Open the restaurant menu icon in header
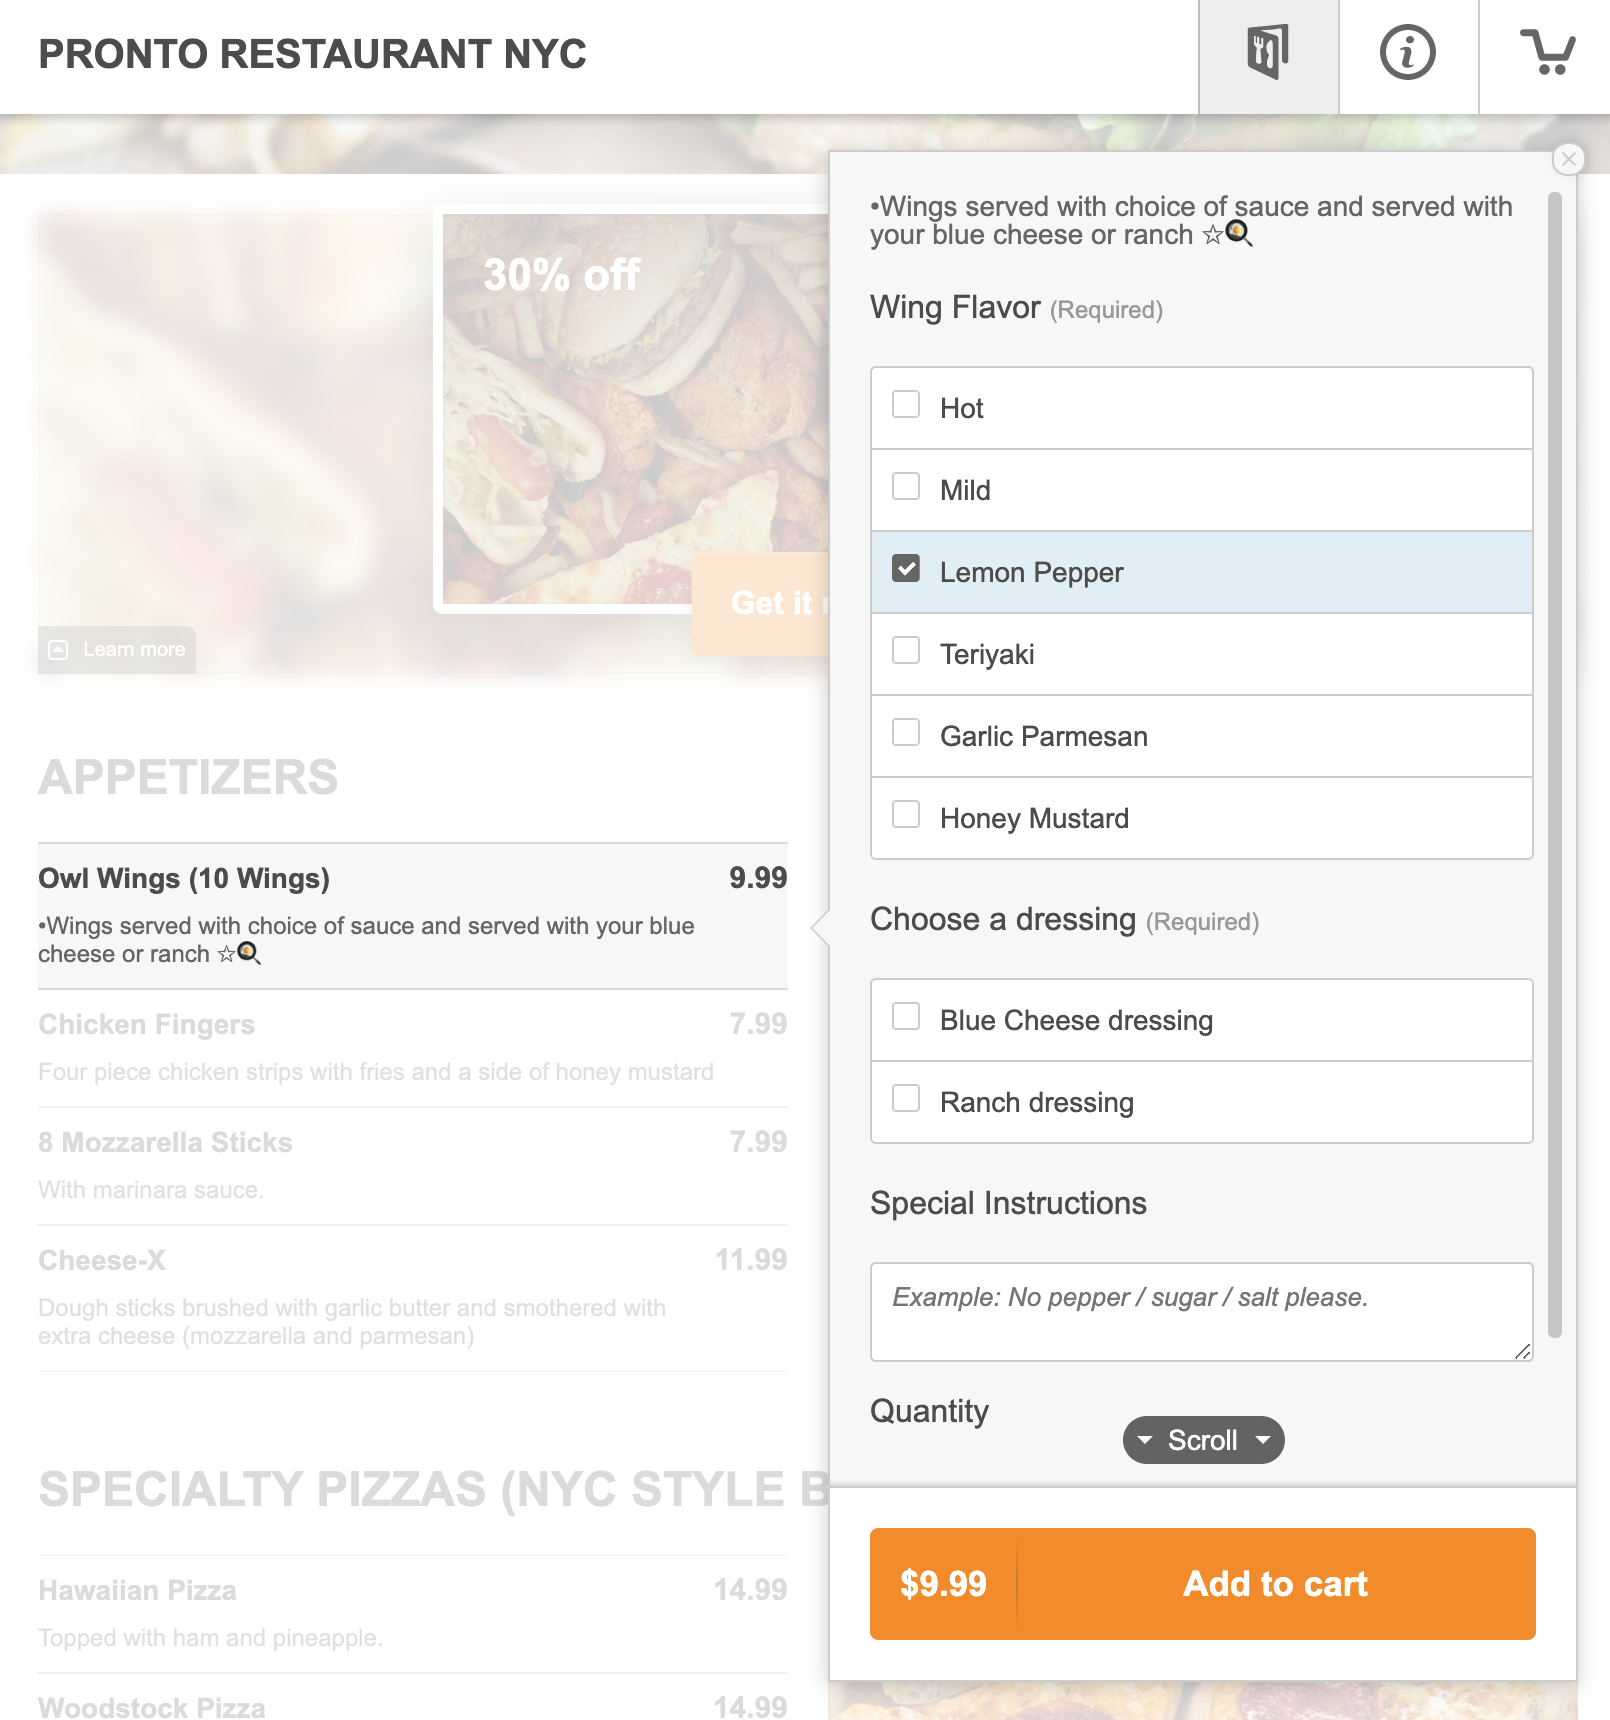This screenshot has height=1720, width=1610. [1267, 52]
